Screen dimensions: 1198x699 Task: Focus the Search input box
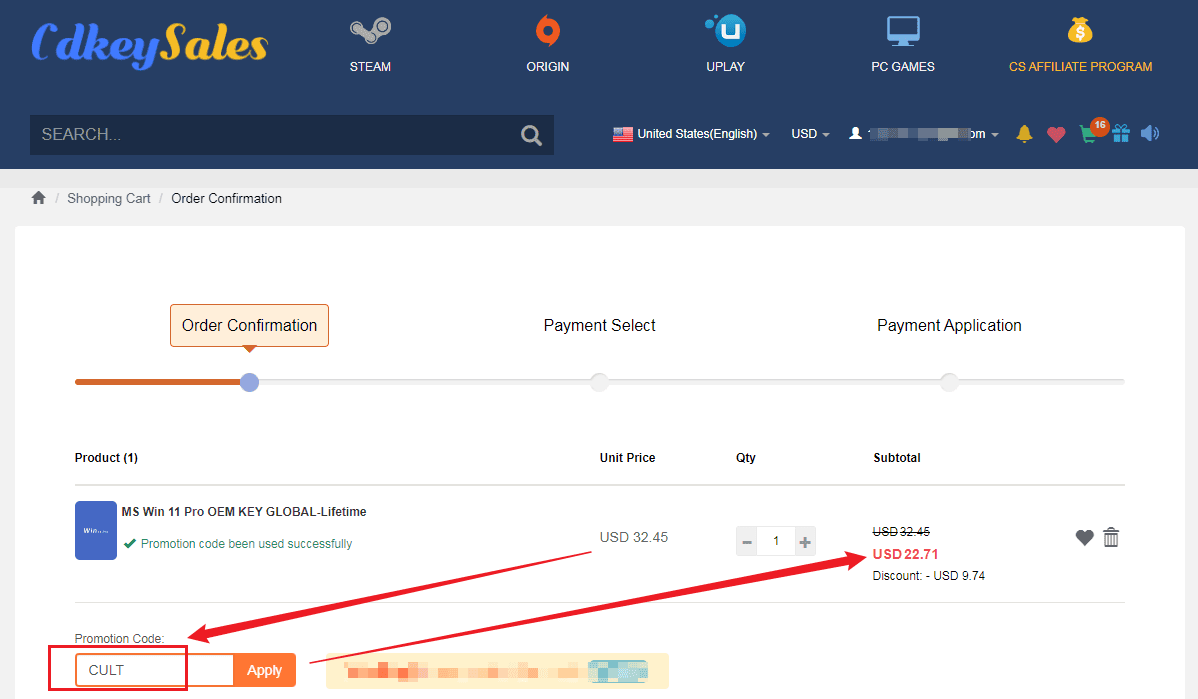pyautogui.click(x=270, y=135)
